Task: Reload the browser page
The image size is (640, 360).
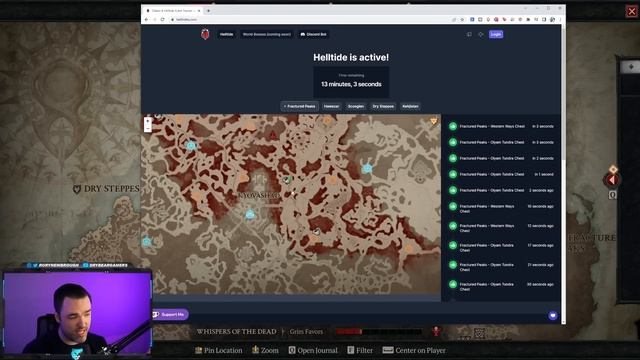Action: click(x=162, y=20)
